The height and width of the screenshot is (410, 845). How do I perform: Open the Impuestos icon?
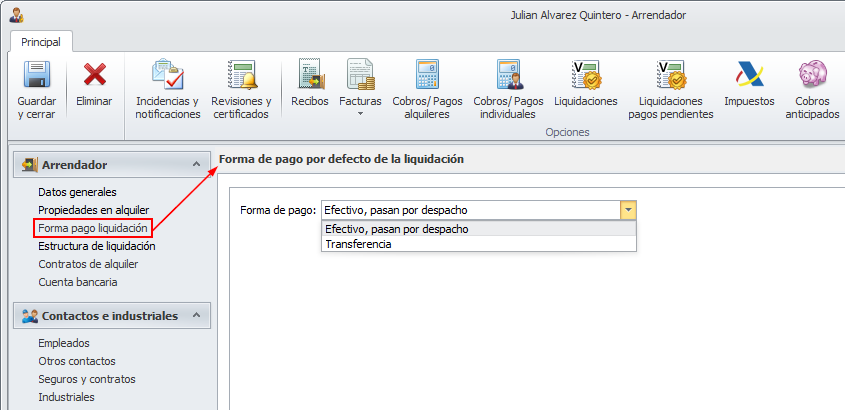pyautogui.click(x=749, y=74)
